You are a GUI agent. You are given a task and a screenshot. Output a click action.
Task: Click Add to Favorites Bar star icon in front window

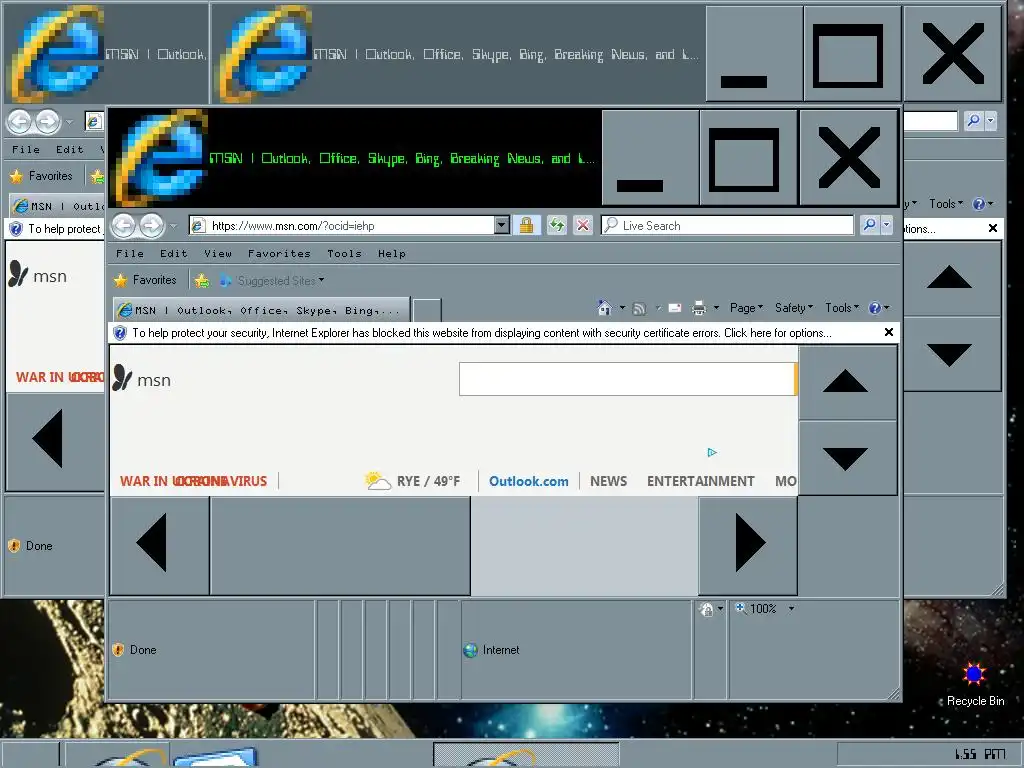pos(202,280)
